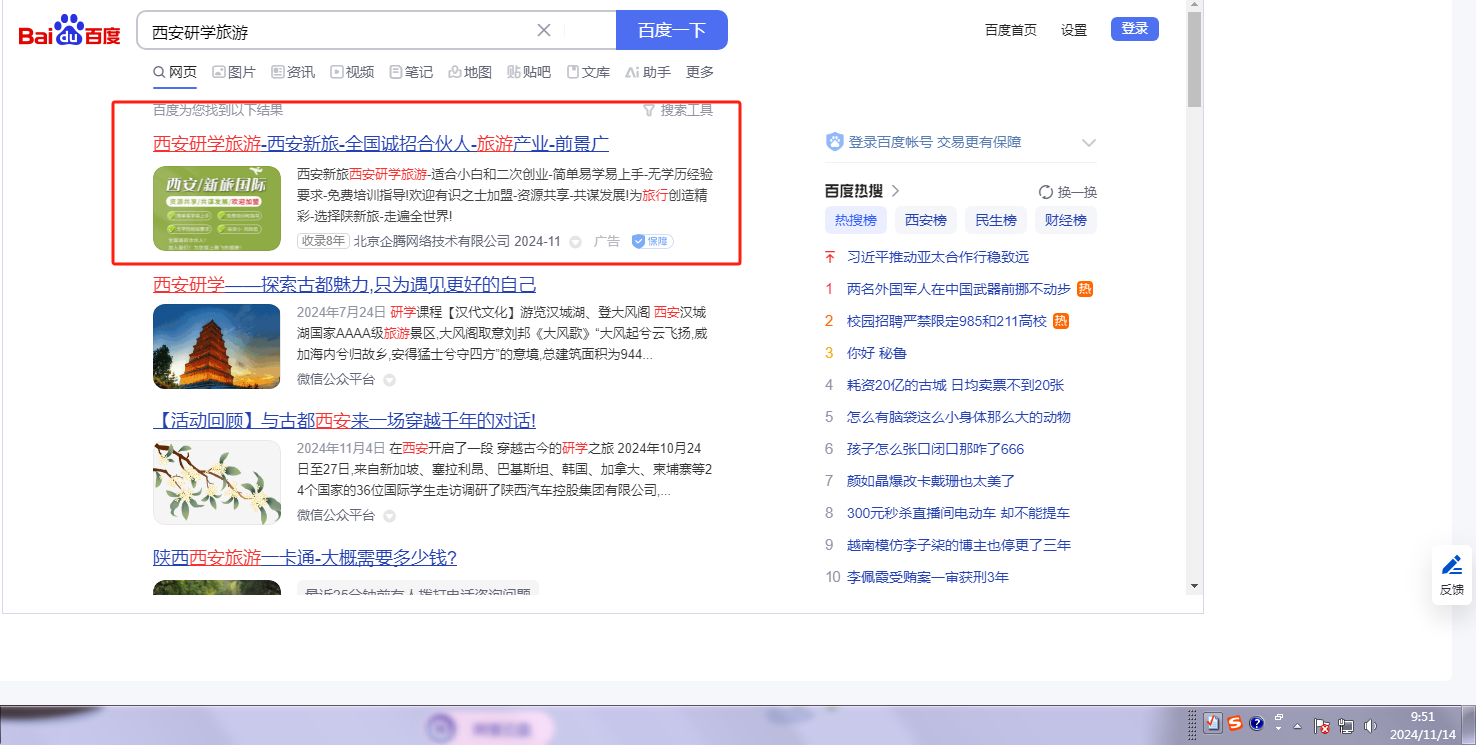Expand the 百度热搜 arrow chevron
This screenshot has height=745, width=1476.
[896, 191]
